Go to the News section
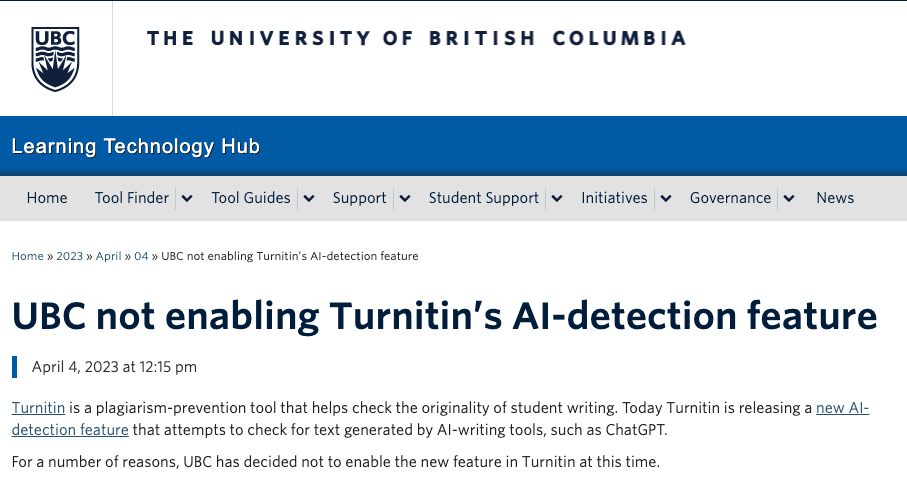Viewport: 907px width, 491px height. click(x=835, y=198)
